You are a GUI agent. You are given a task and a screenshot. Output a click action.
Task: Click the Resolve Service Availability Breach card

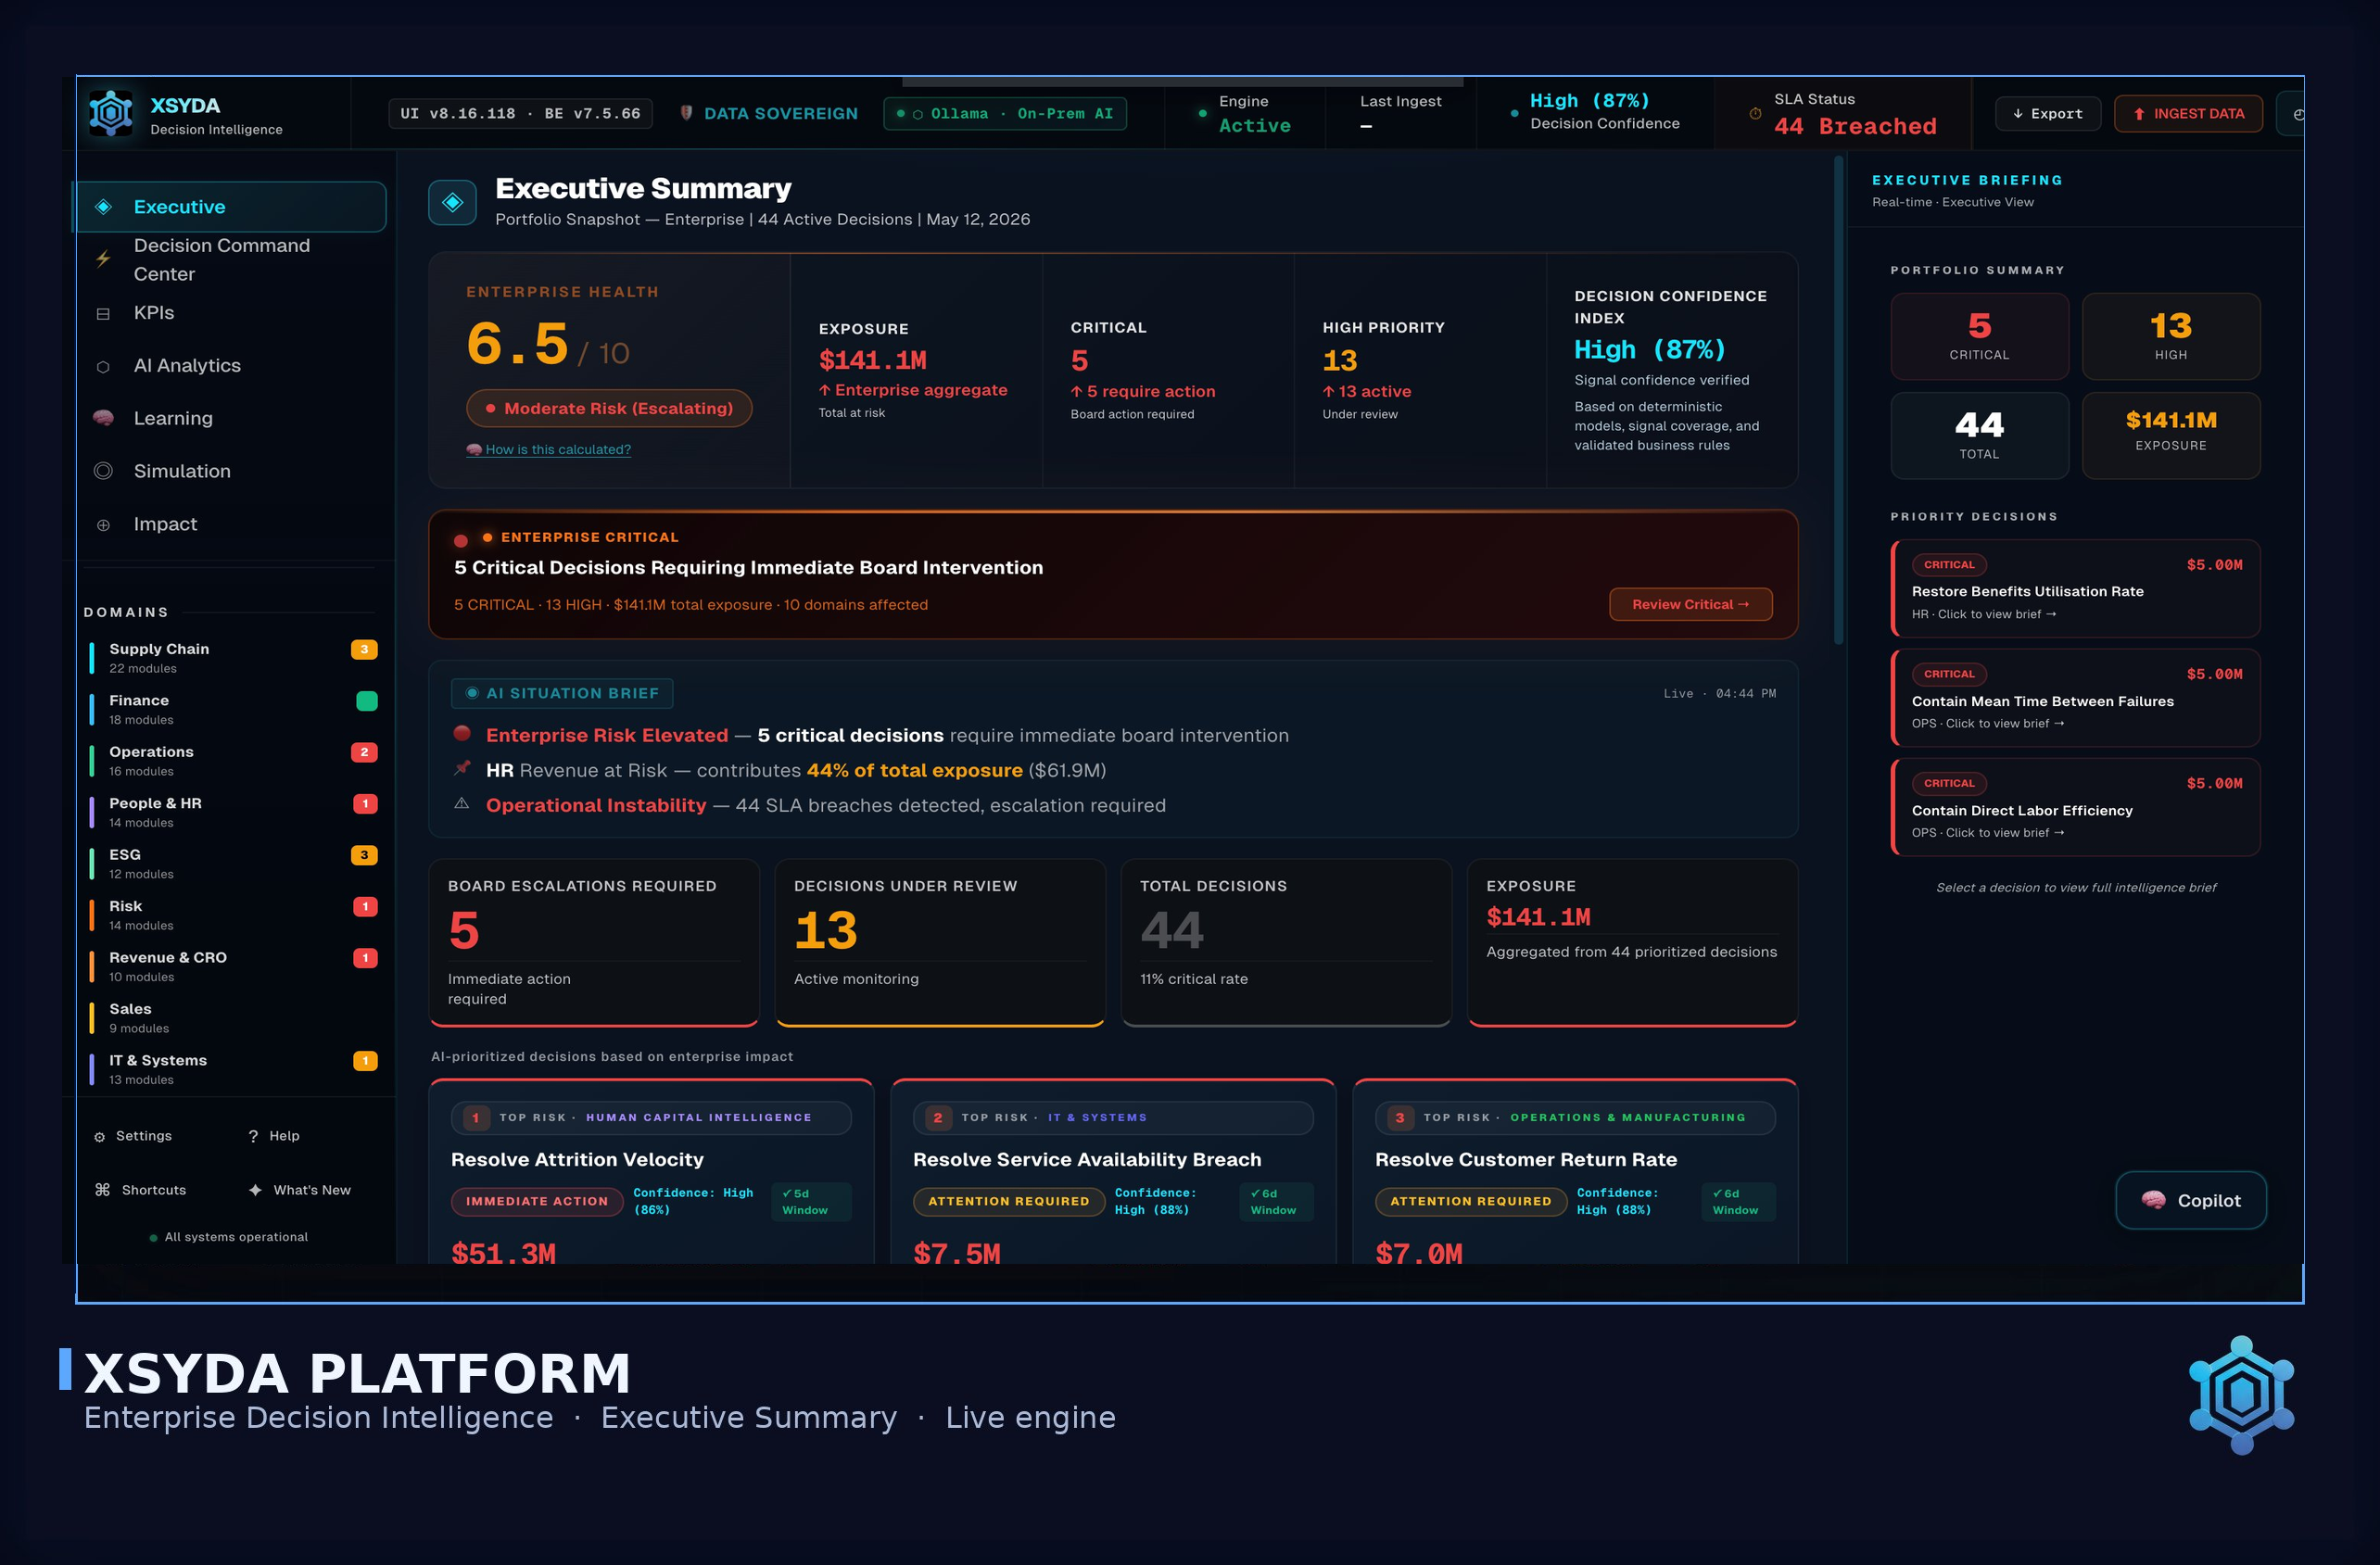tap(1113, 1172)
